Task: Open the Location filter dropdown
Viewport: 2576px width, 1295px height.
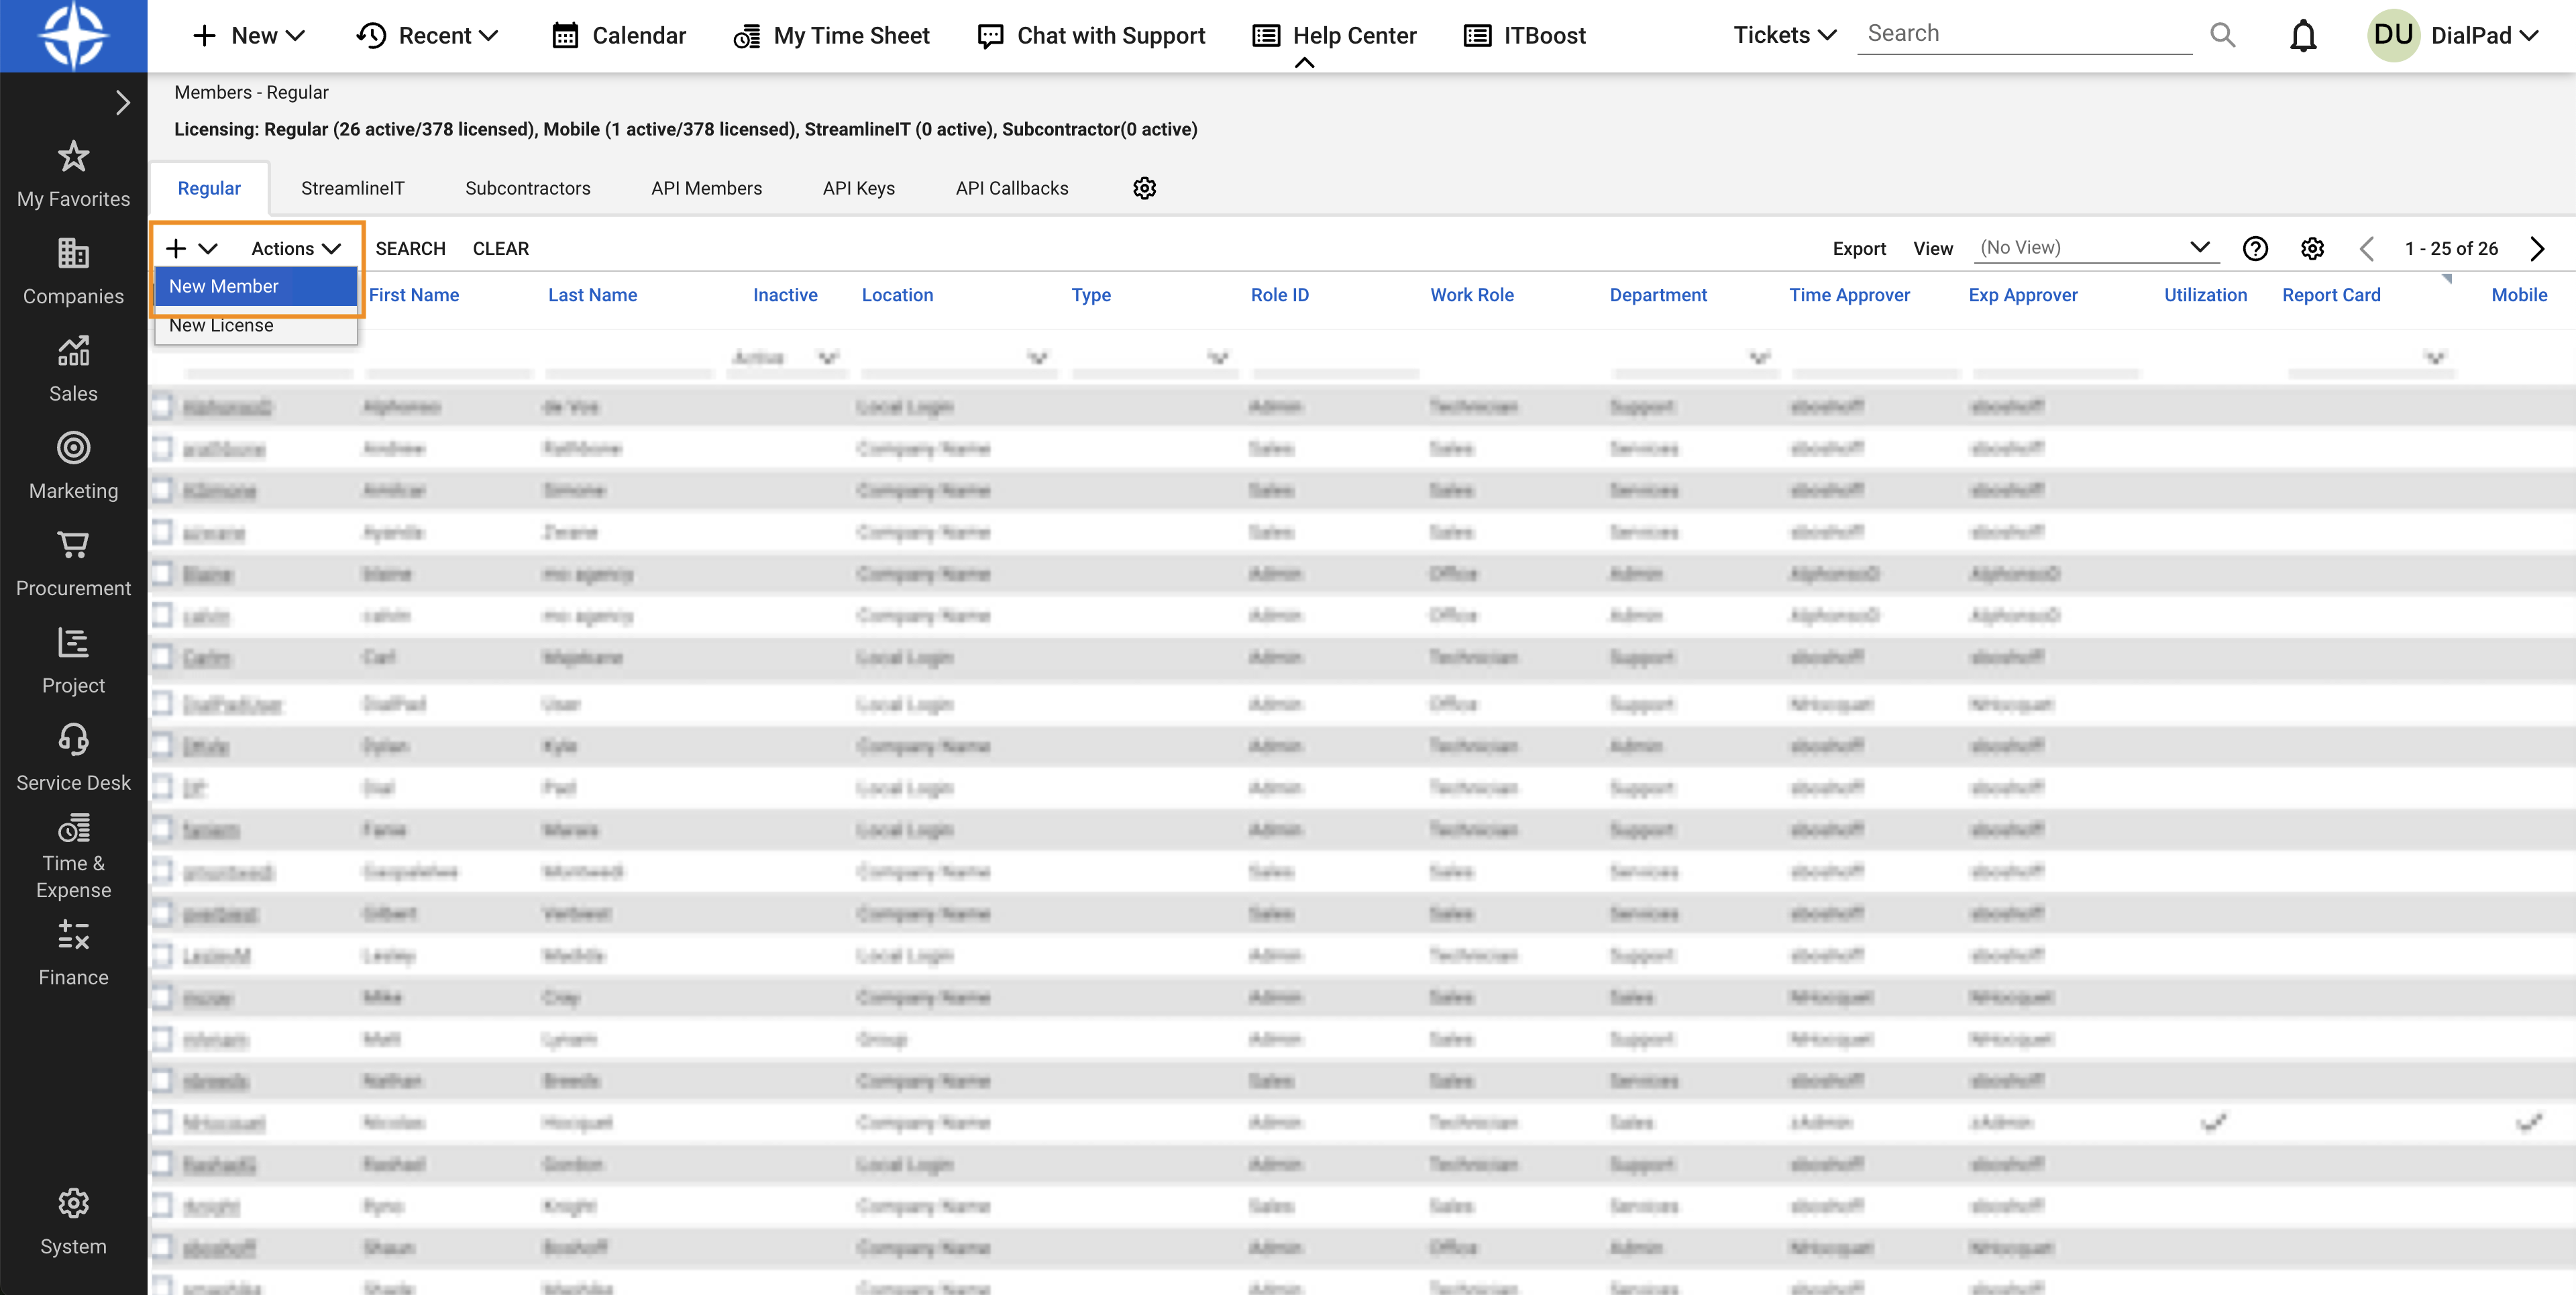Action: click(1038, 357)
